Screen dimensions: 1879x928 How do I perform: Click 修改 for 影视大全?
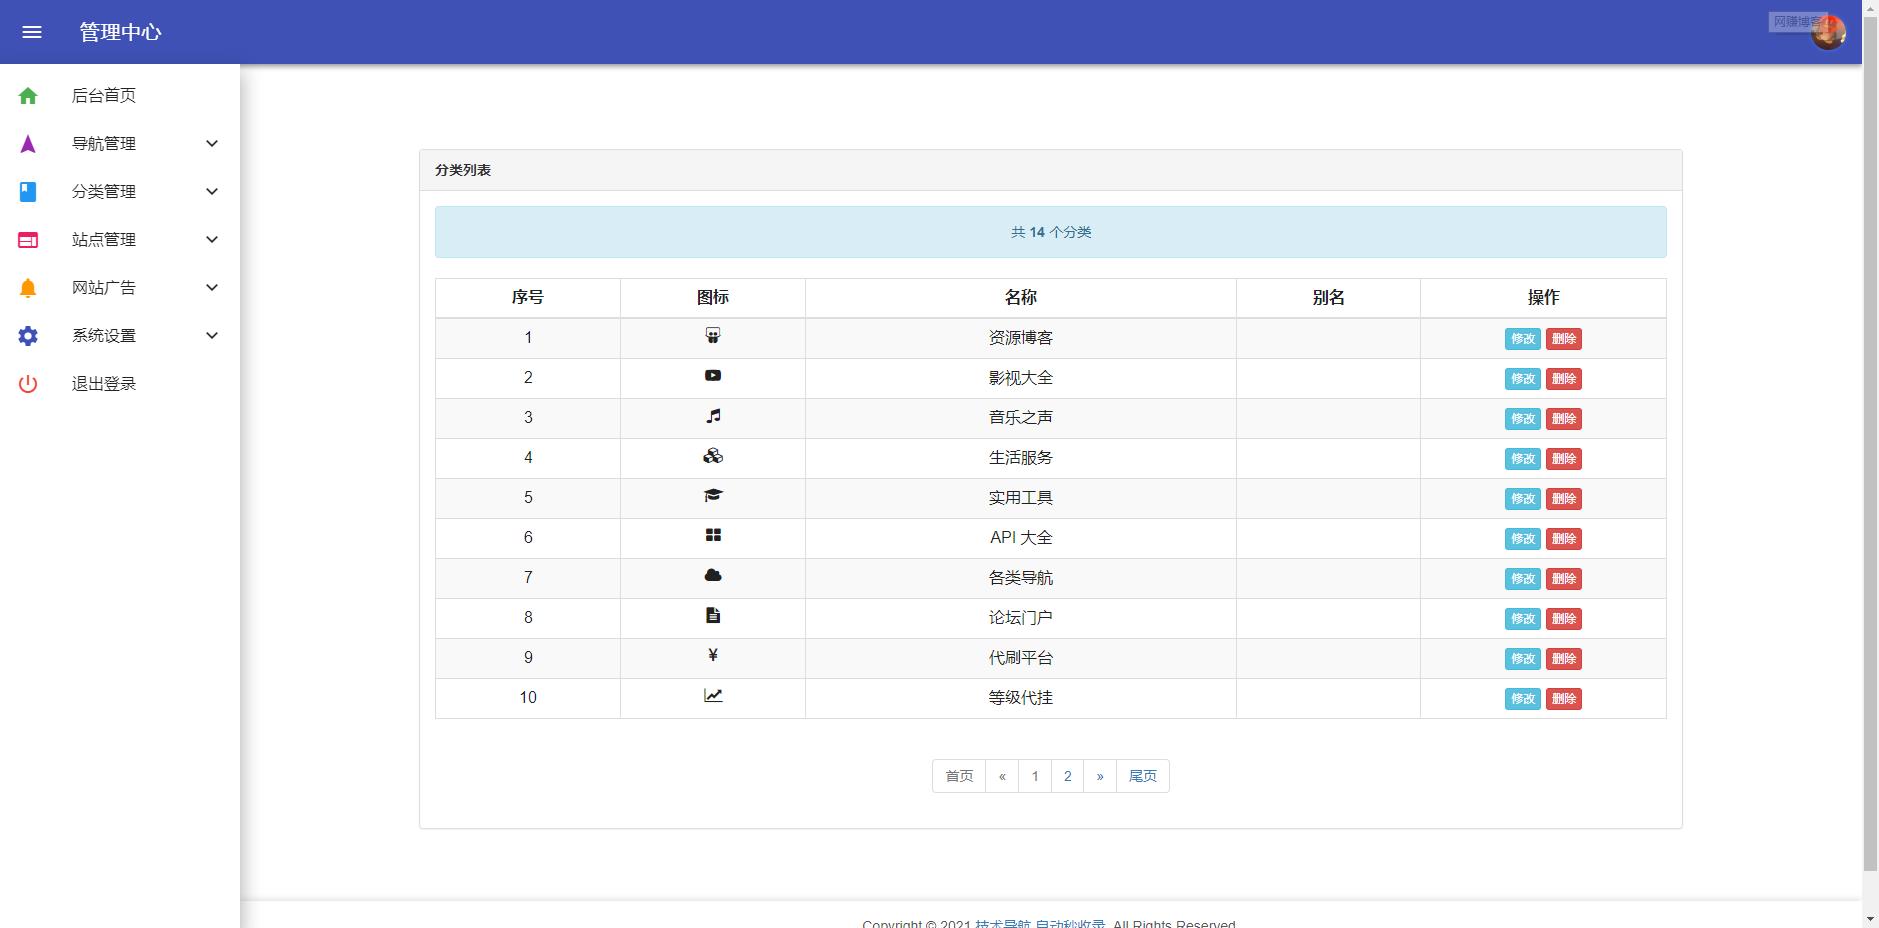(x=1523, y=379)
